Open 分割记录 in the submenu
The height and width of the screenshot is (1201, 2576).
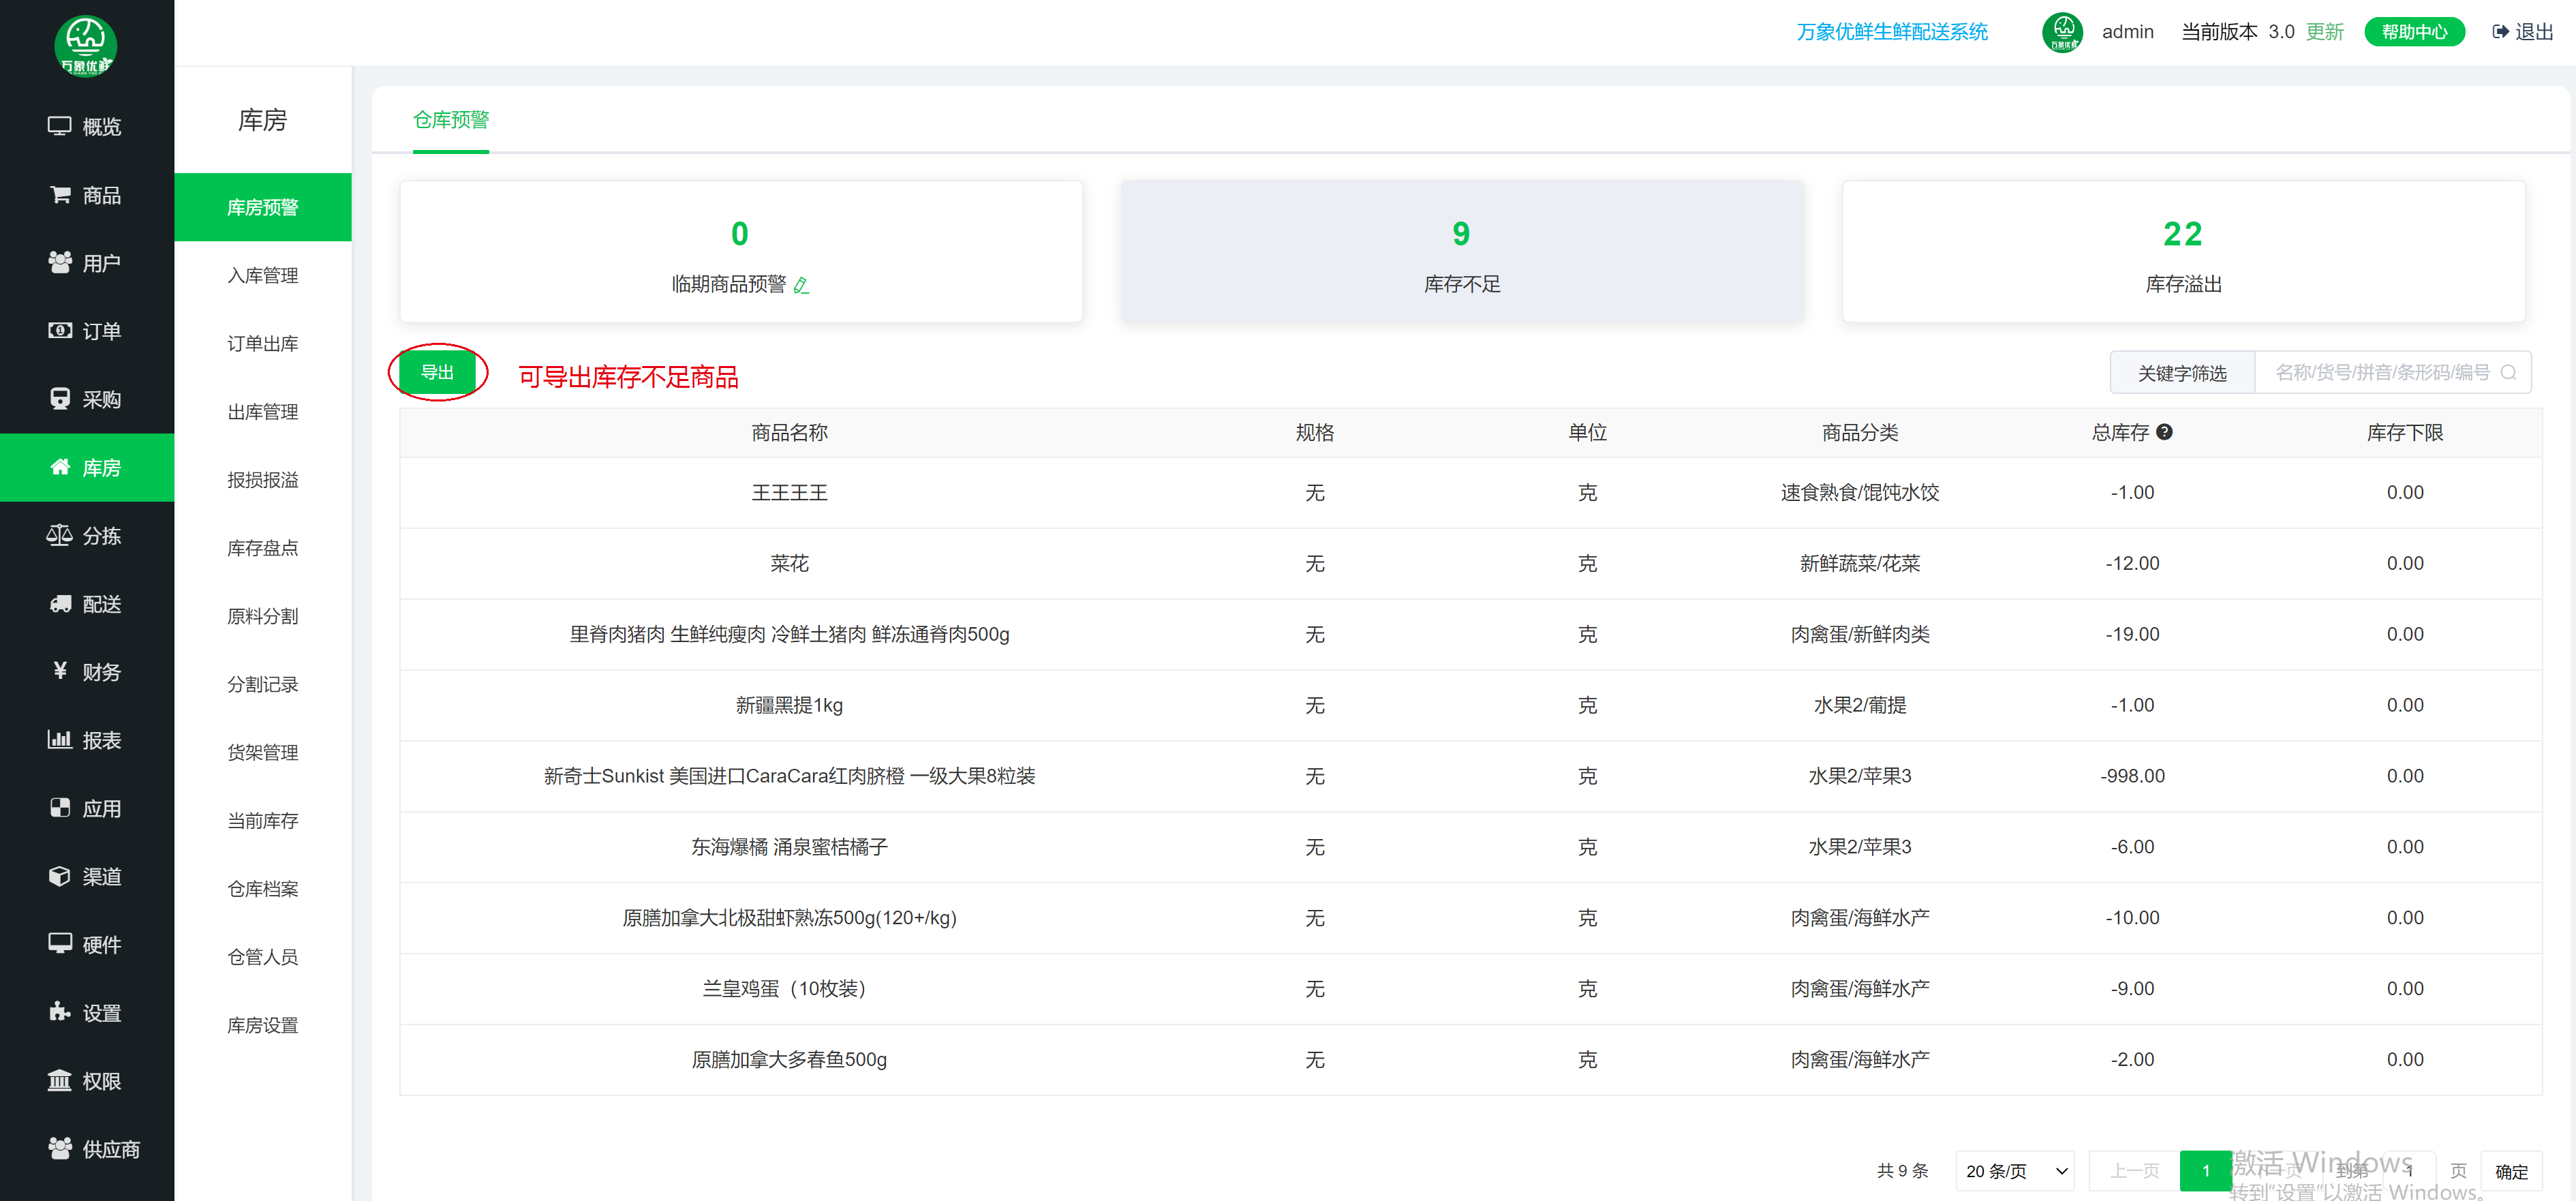(x=263, y=684)
